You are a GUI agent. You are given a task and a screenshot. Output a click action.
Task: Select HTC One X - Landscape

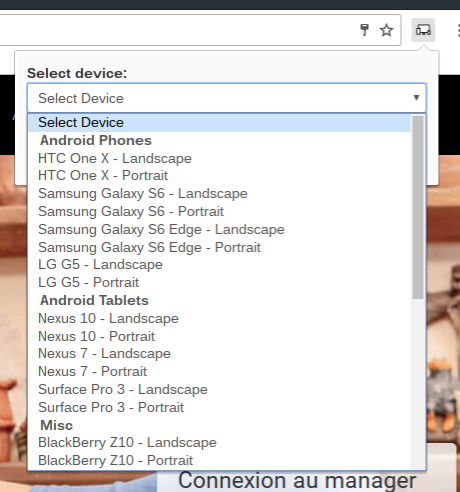click(x=219, y=158)
